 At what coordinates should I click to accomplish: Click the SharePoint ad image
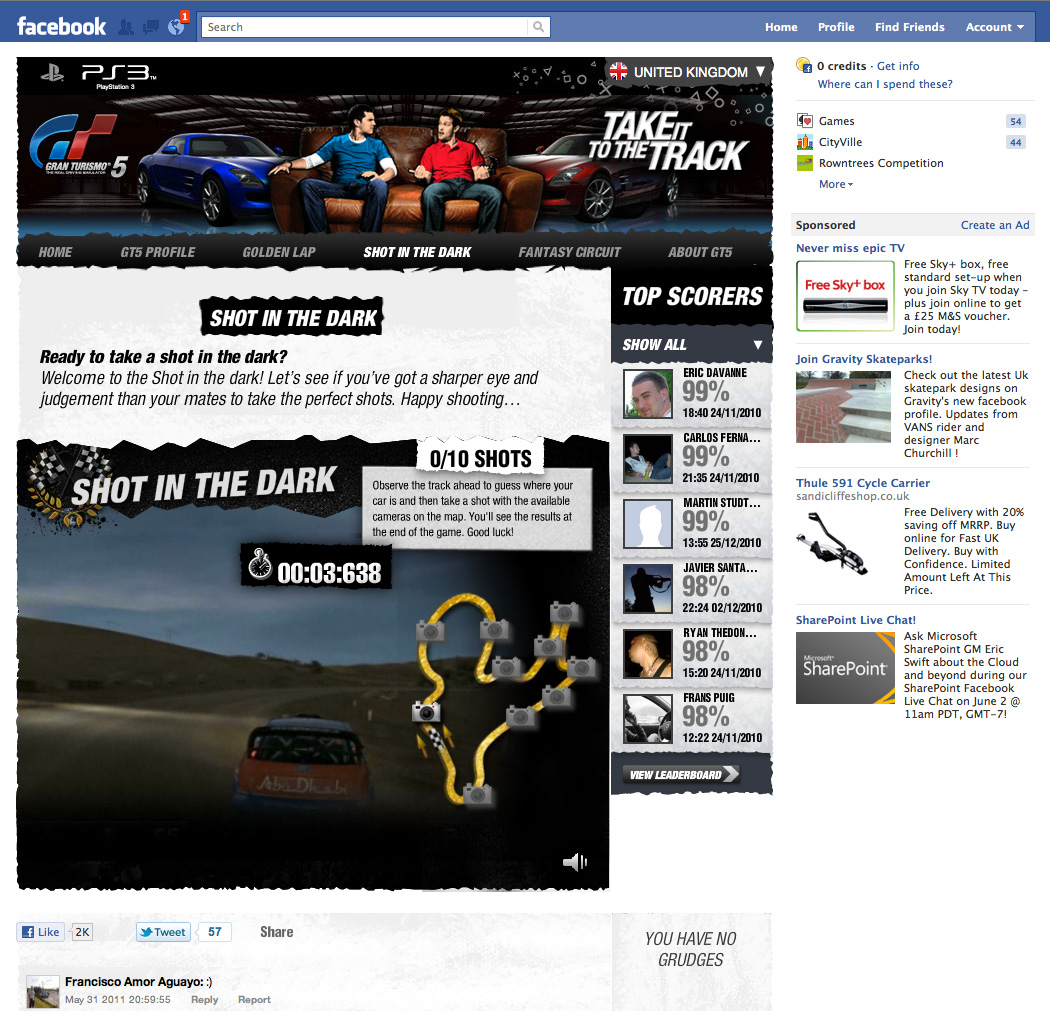[x=845, y=668]
